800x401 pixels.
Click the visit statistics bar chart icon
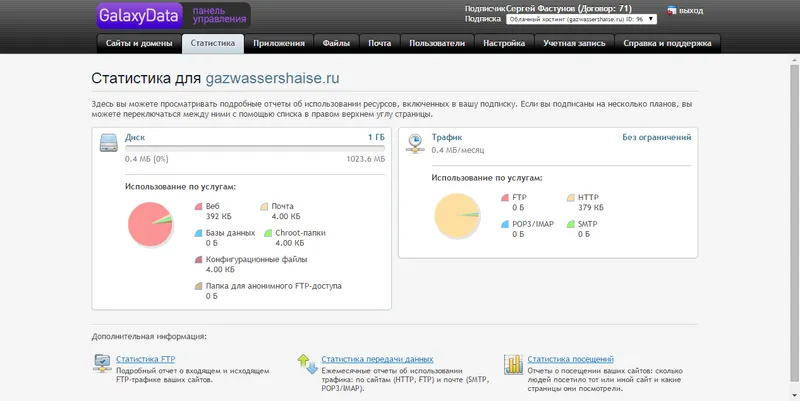pyautogui.click(x=513, y=364)
